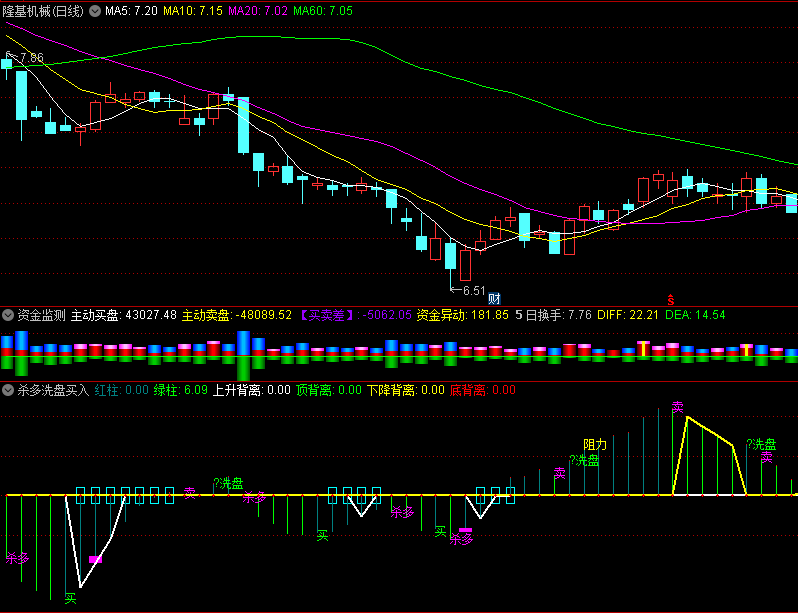Image resolution: width=798 pixels, height=613 pixels.
Task: Click 主动买盘: 43027.48 value
Action: (124, 315)
